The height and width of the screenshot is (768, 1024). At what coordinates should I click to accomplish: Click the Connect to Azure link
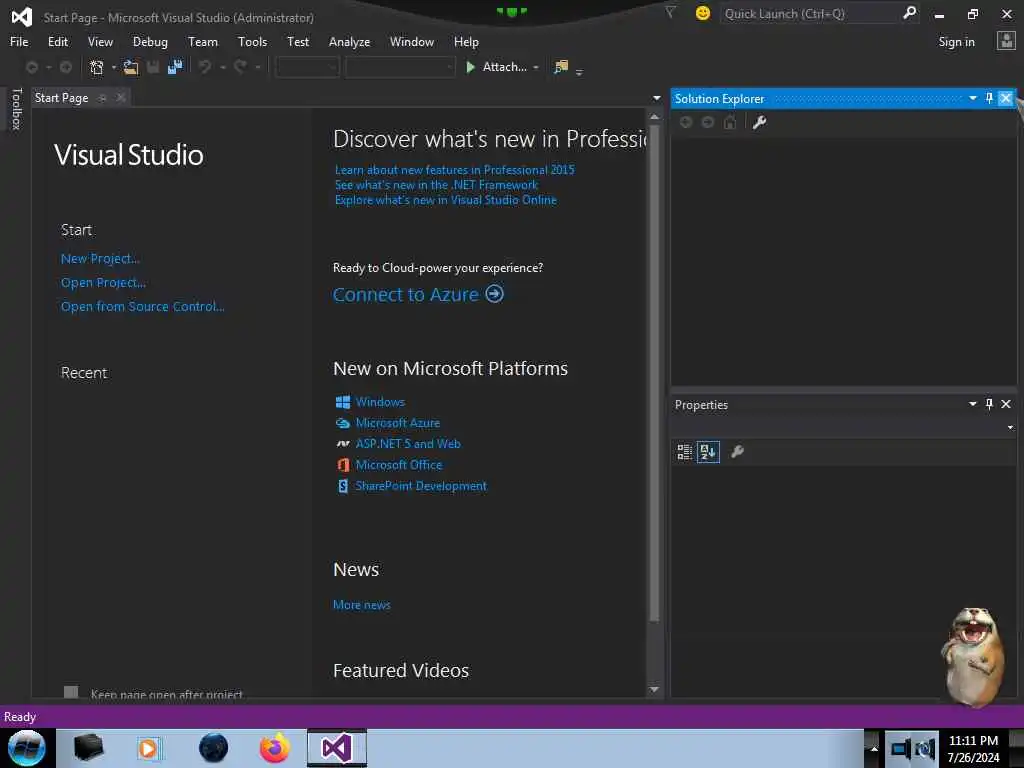click(x=406, y=295)
